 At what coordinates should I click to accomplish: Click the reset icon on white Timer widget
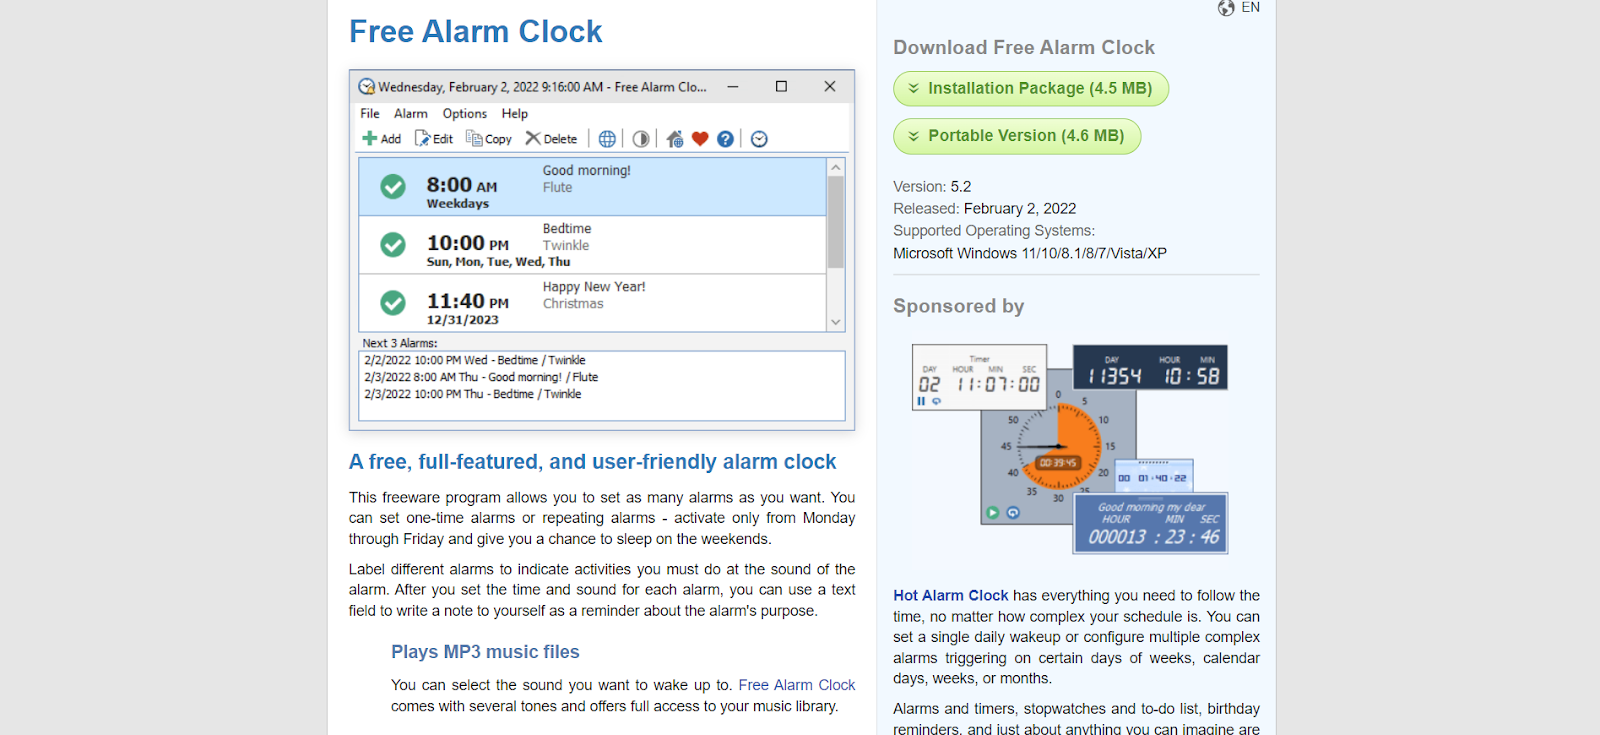tap(937, 401)
